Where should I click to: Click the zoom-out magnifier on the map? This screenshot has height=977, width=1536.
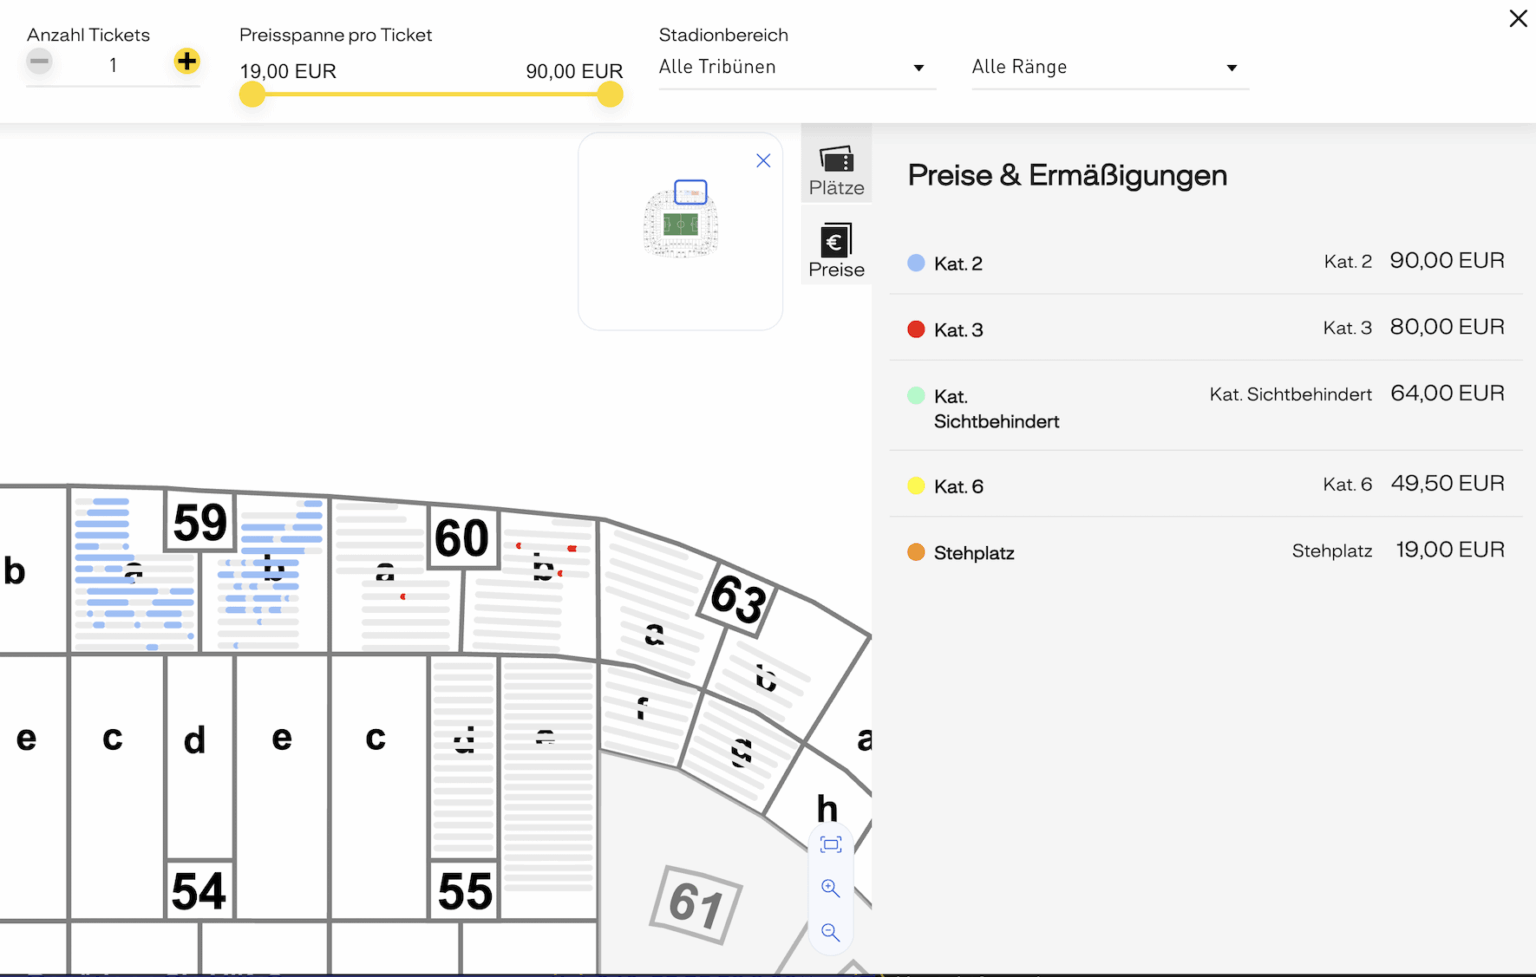tap(830, 932)
